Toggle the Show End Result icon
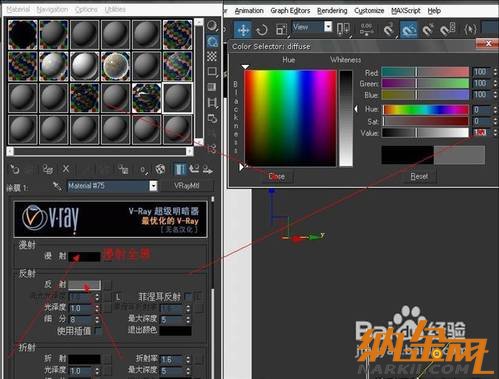Viewport: 499px width, 379px height. [180, 169]
